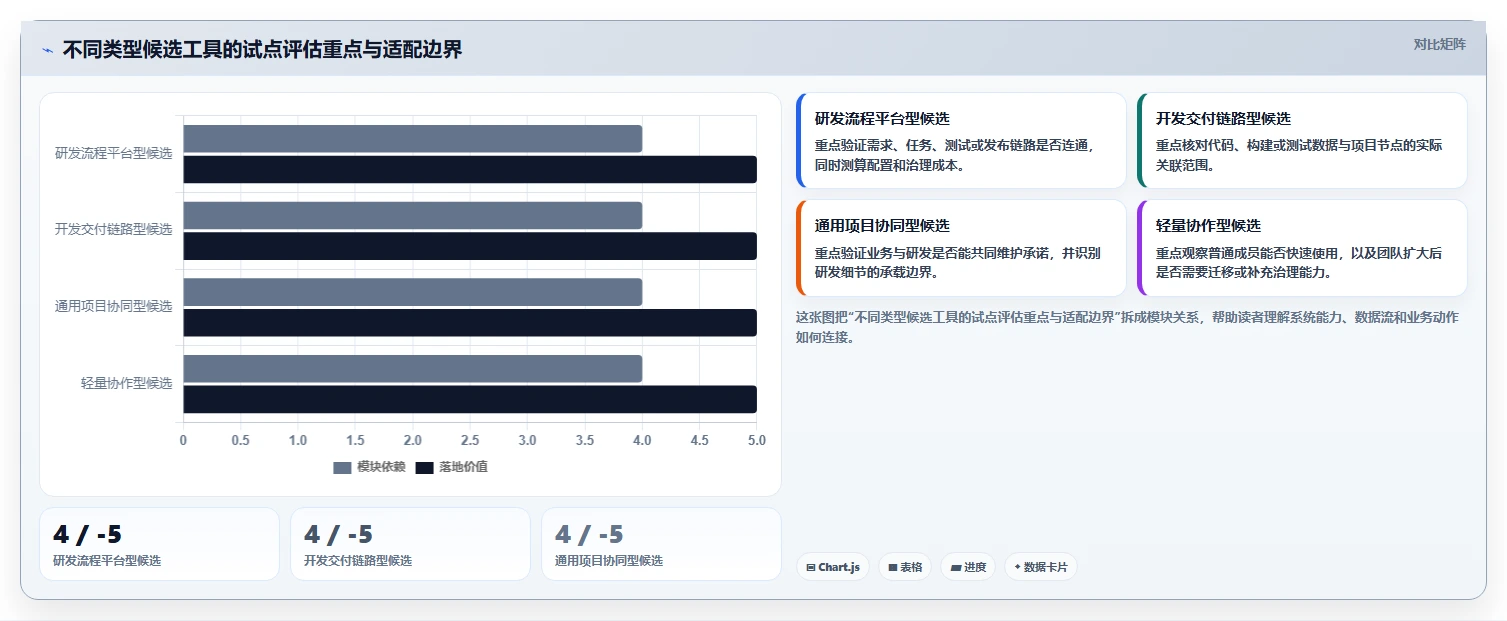Screen dimensions: 1507x621
Task: Toggle the 模块依赖 legend swatch
Action: [x=342, y=467]
